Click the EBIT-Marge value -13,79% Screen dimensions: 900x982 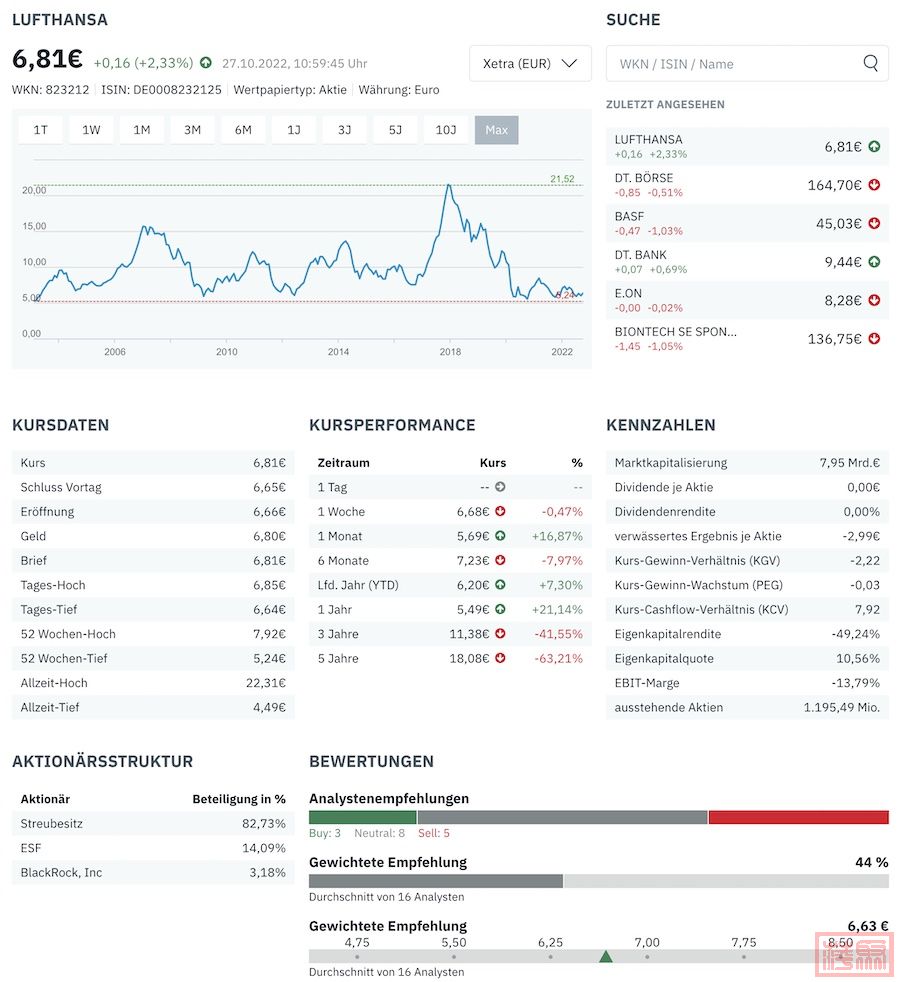[x=856, y=683]
